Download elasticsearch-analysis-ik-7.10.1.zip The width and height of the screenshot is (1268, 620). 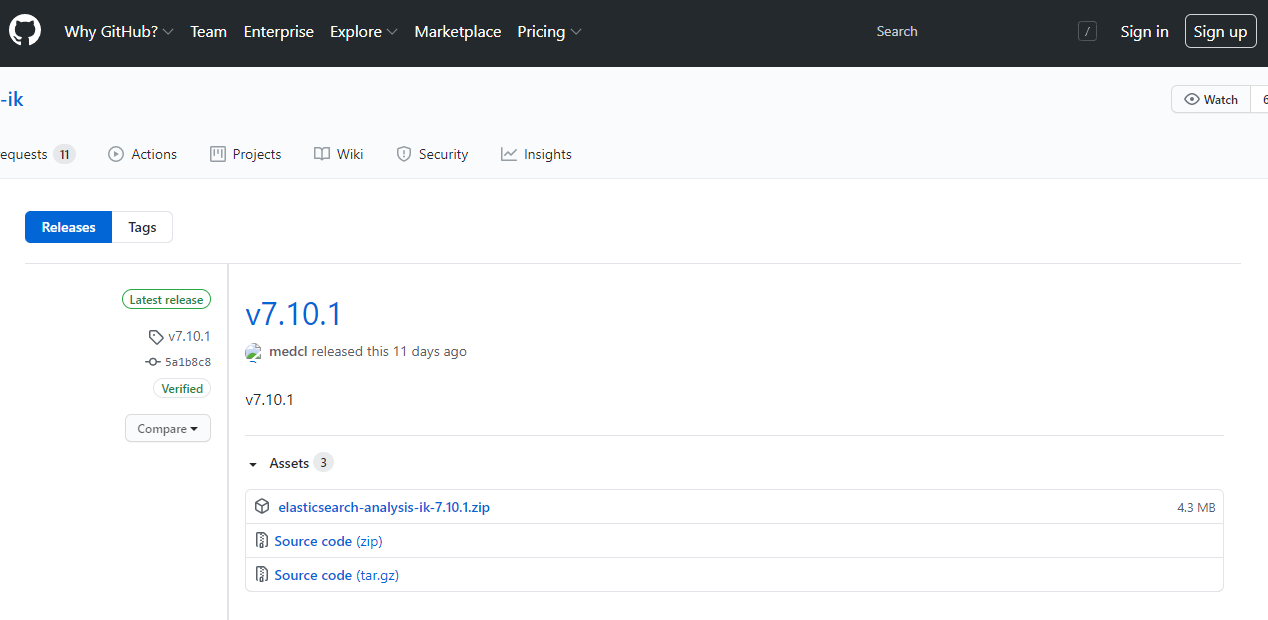384,507
